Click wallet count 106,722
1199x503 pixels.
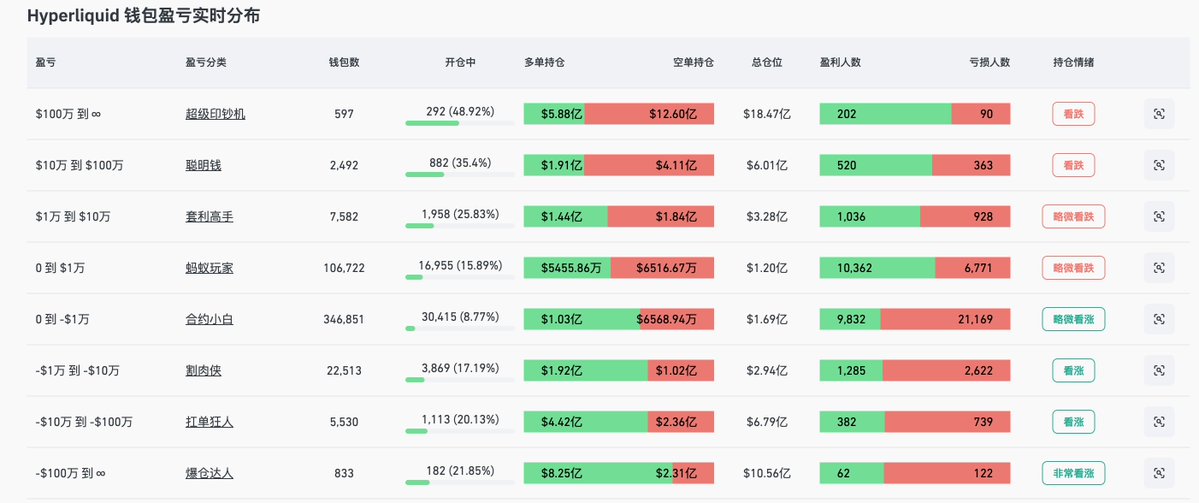tap(344, 268)
